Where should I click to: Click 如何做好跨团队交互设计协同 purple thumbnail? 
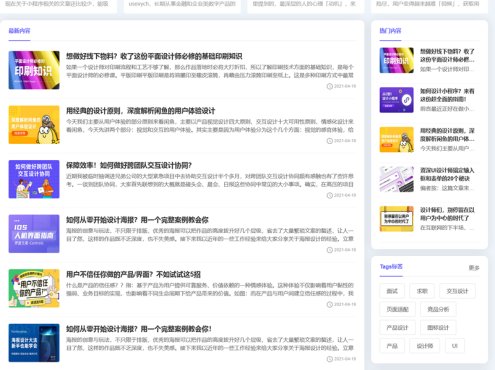[x=34, y=179]
